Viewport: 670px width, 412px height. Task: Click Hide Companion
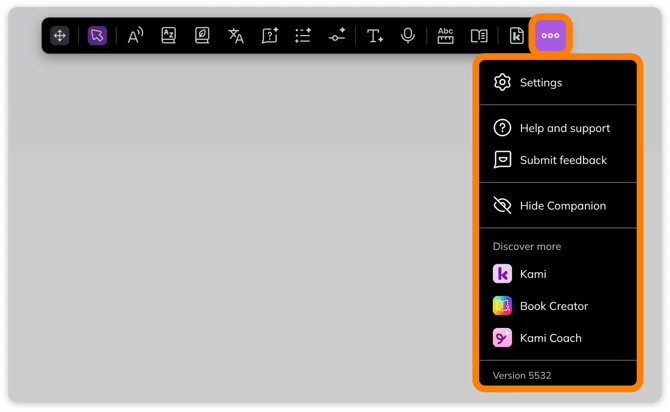(558, 206)
